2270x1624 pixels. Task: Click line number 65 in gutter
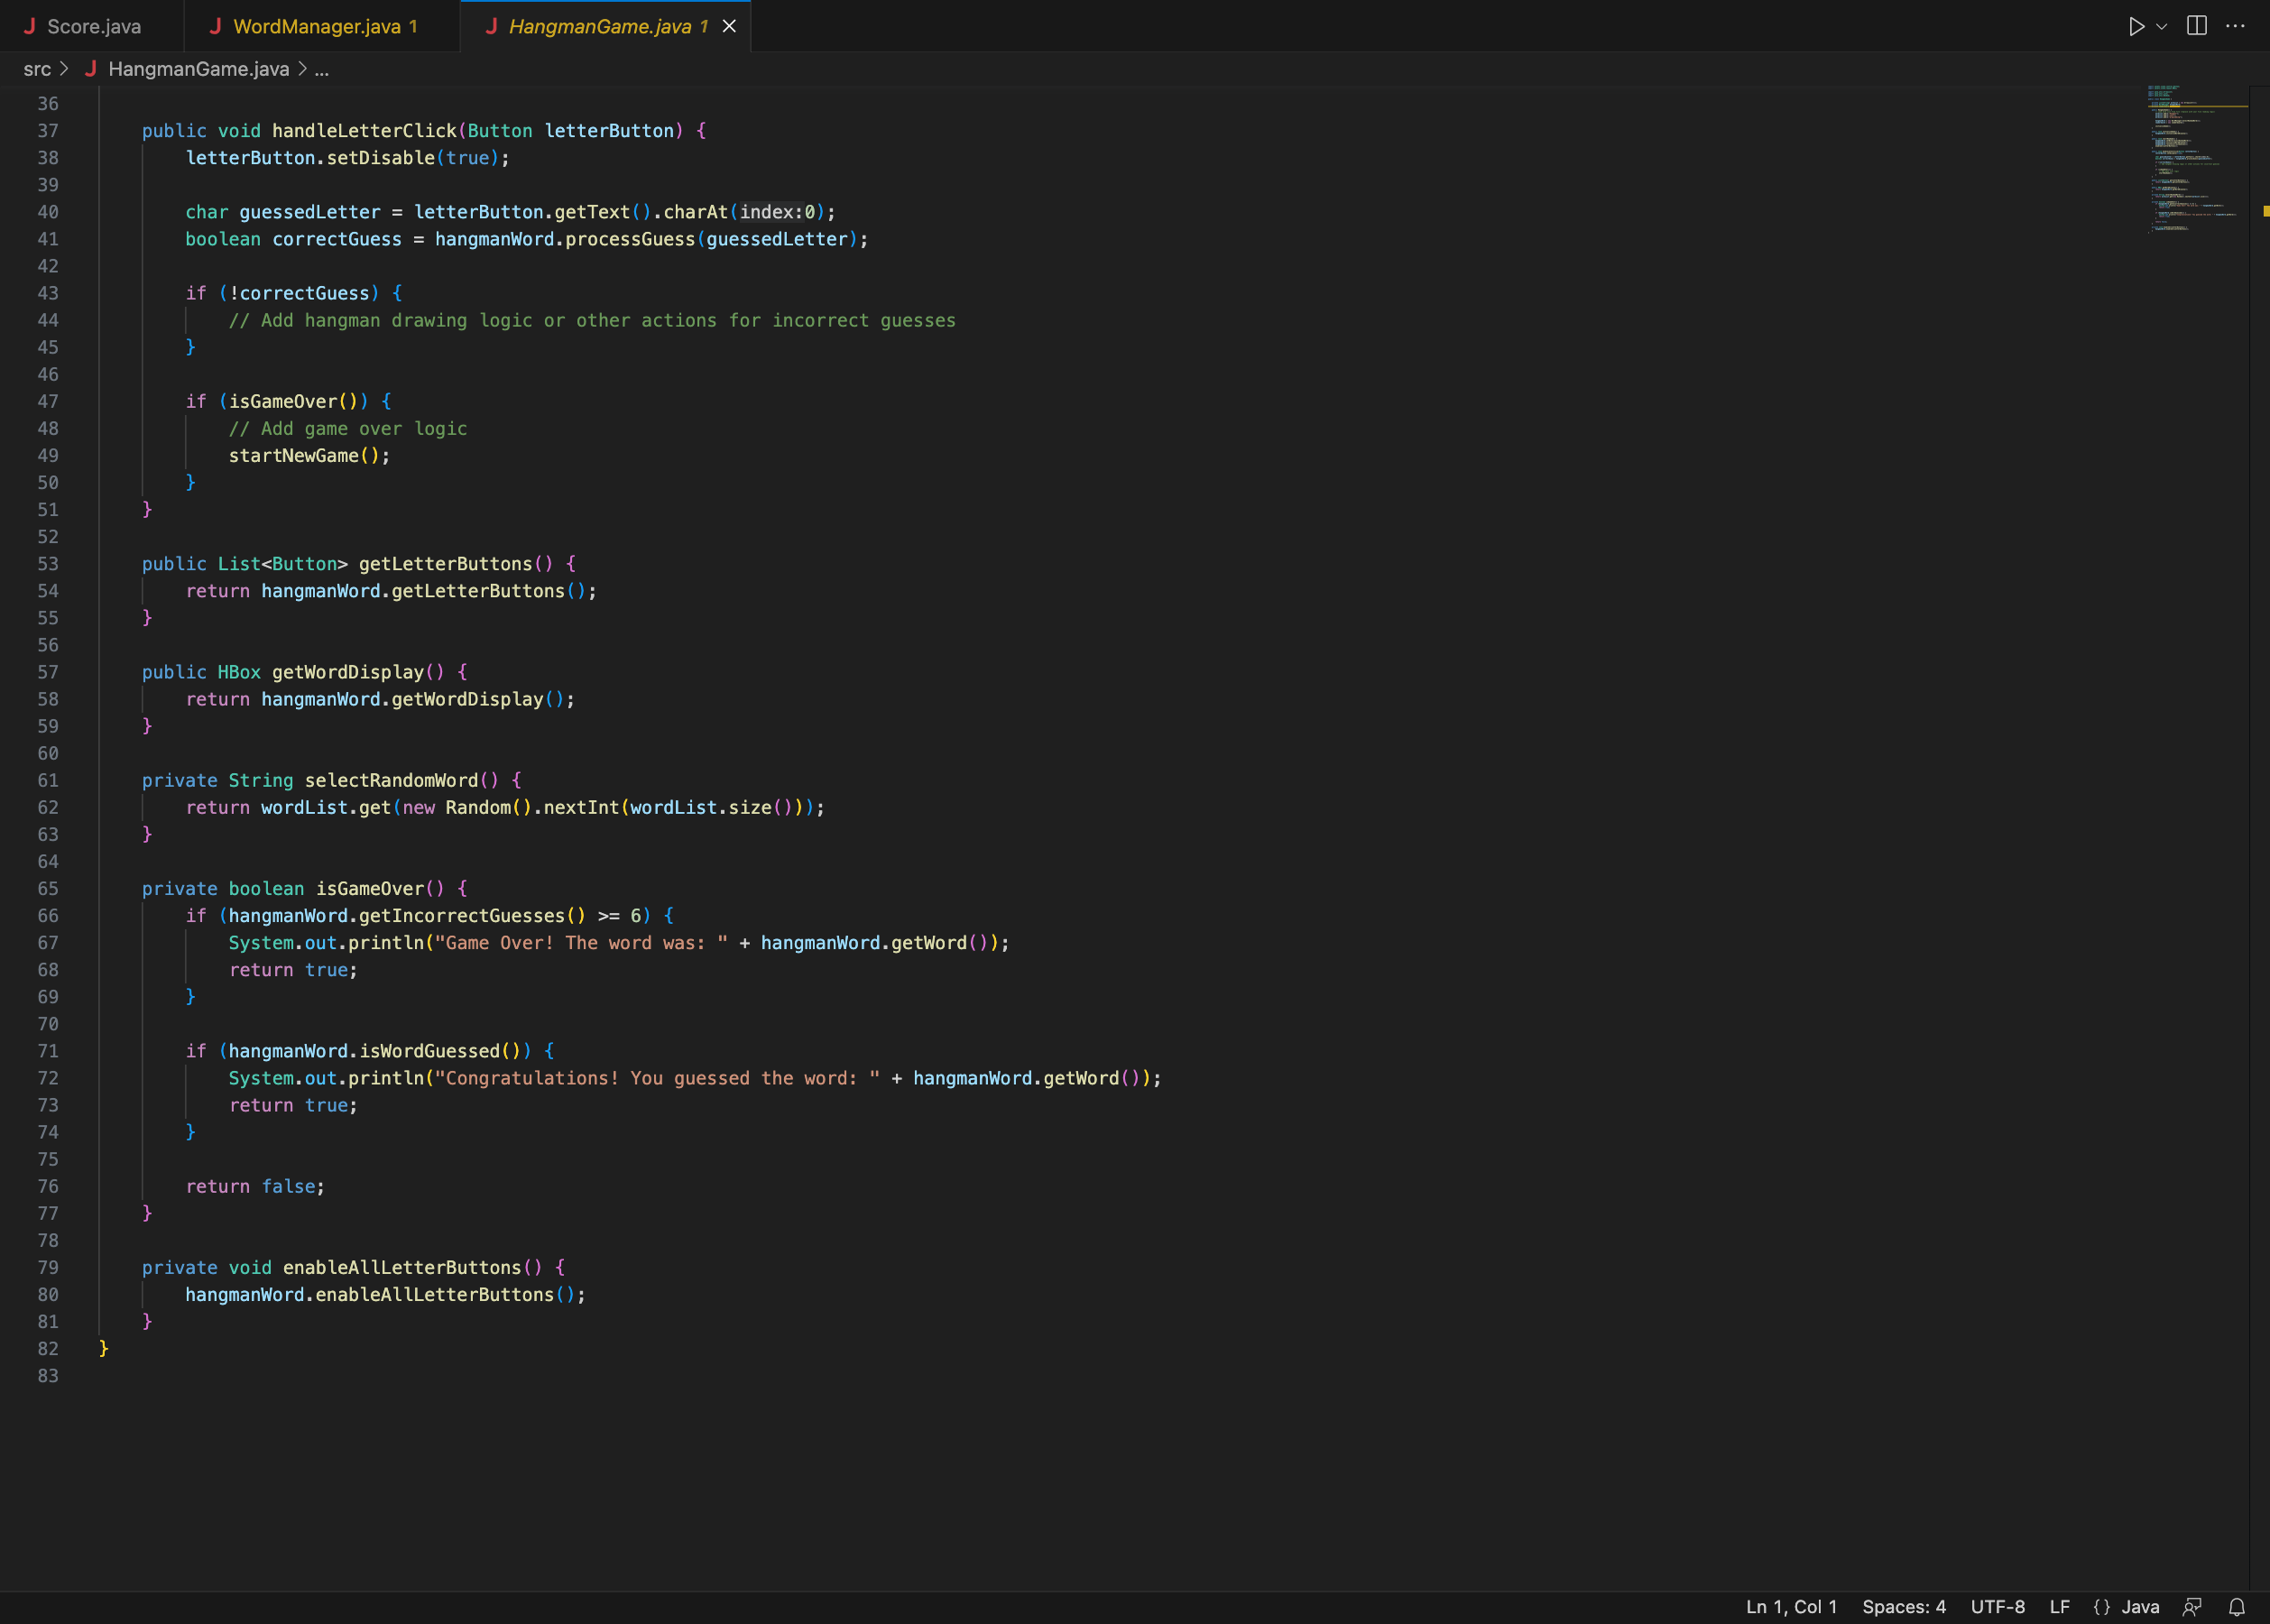48,889
